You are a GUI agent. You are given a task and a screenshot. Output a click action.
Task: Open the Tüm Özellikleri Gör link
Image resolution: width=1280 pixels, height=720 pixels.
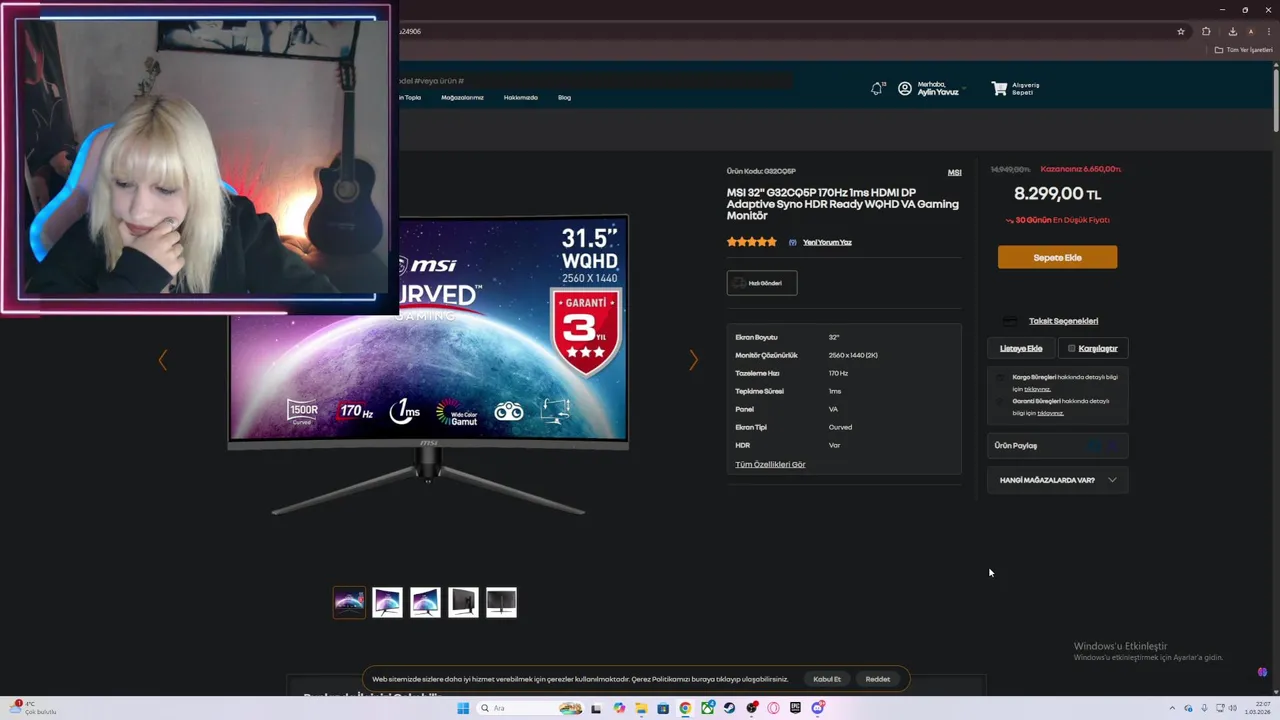coord(770,464)
